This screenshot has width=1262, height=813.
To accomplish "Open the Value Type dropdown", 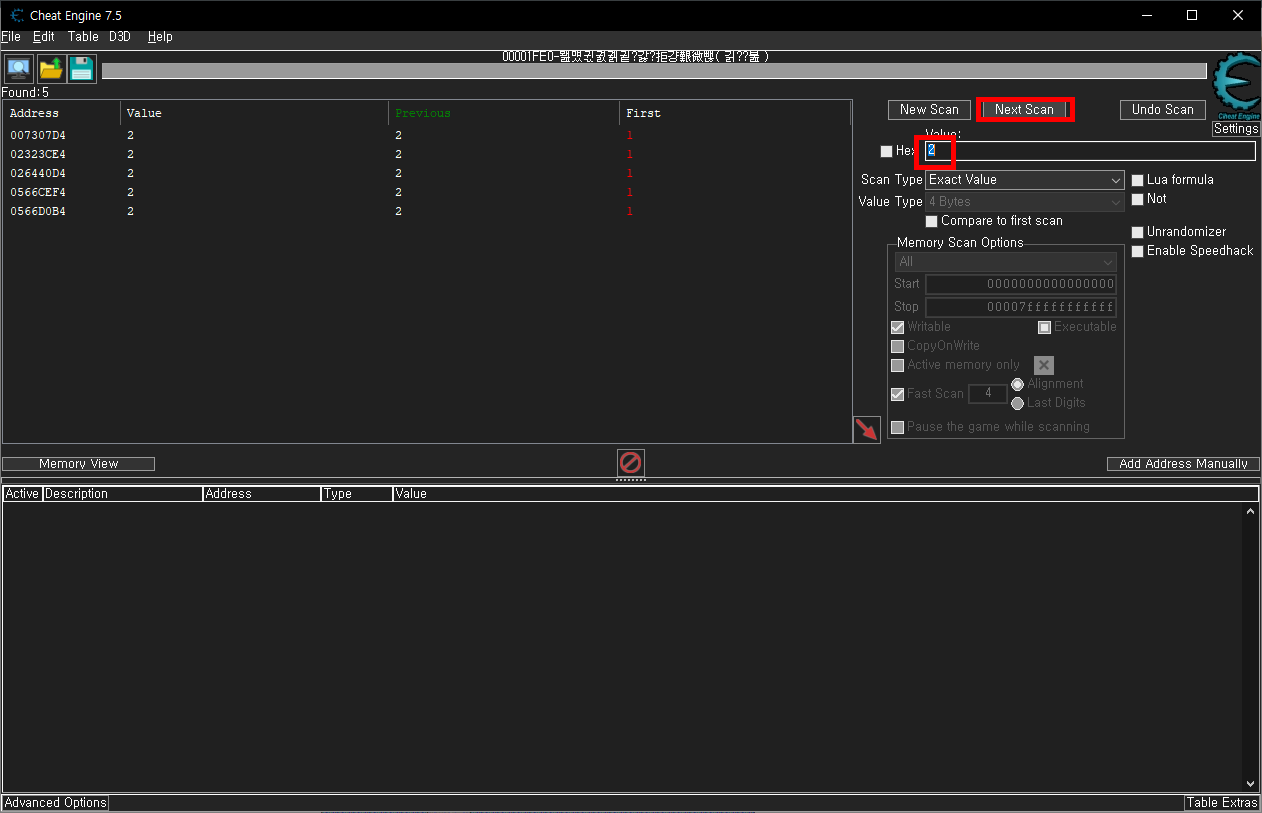I will 1025,202.
